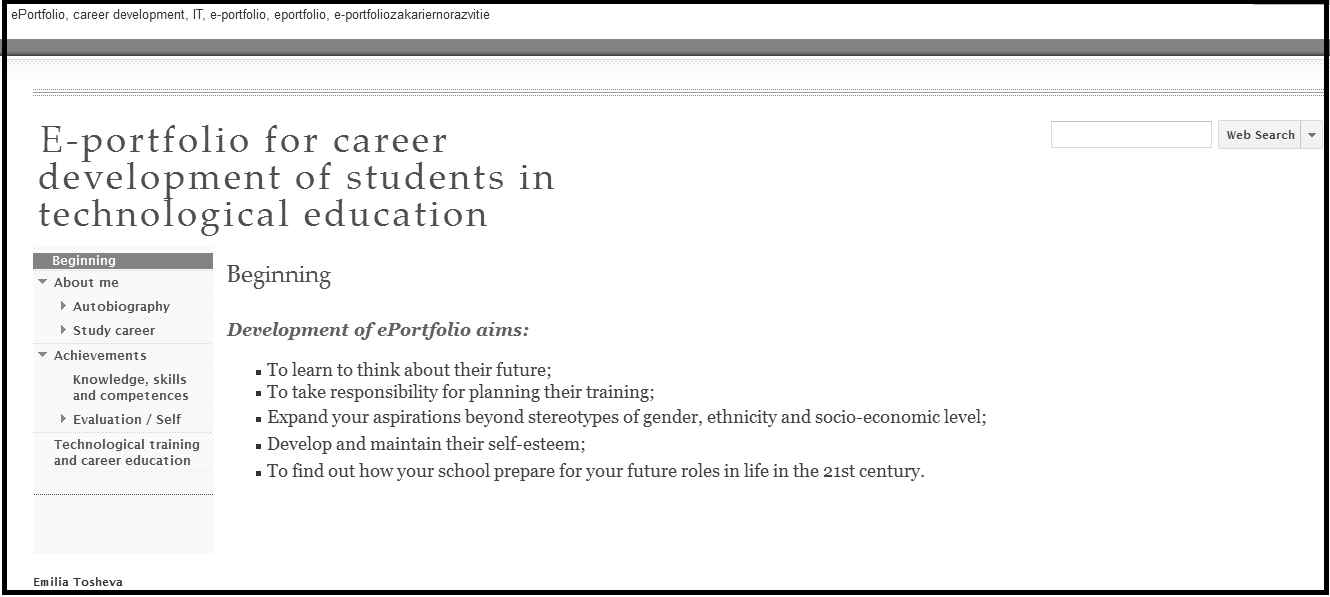Open Technological training and career education
Image resolution: width=1330 pixels, height=597 pixels.
coord(127,452)
